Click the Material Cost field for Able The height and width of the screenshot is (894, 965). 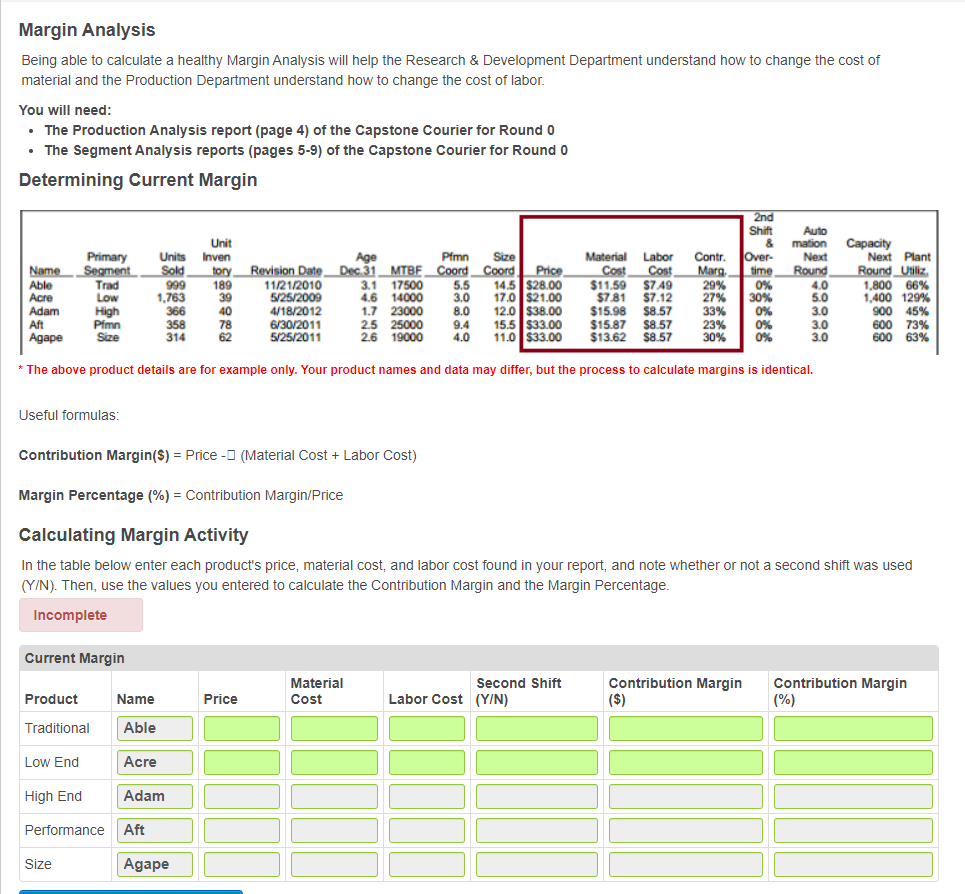click(333, 728)
